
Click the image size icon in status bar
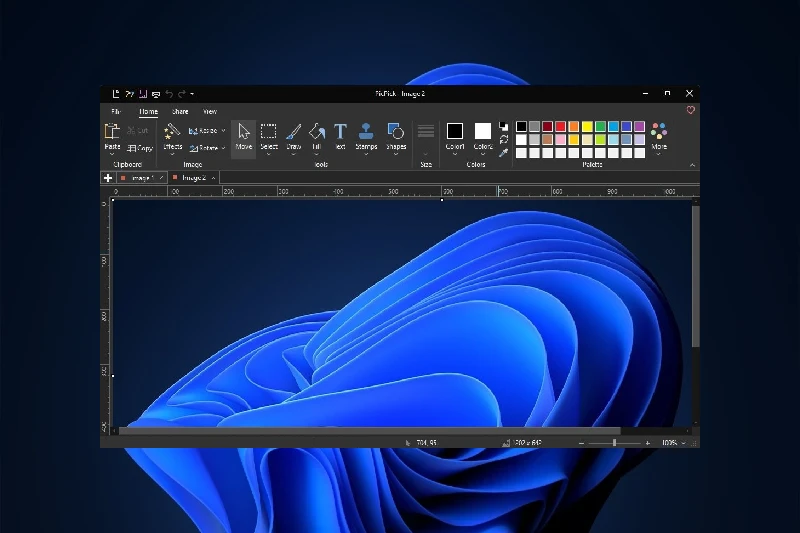tap(506, 443)
